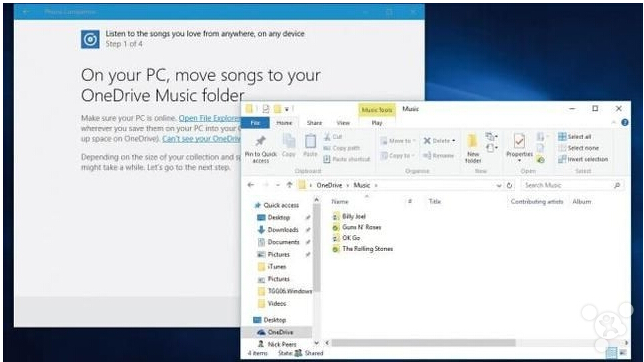
Task: Open the Share ribbon tab
Action: pyautogui.click(x=314, y=123)
